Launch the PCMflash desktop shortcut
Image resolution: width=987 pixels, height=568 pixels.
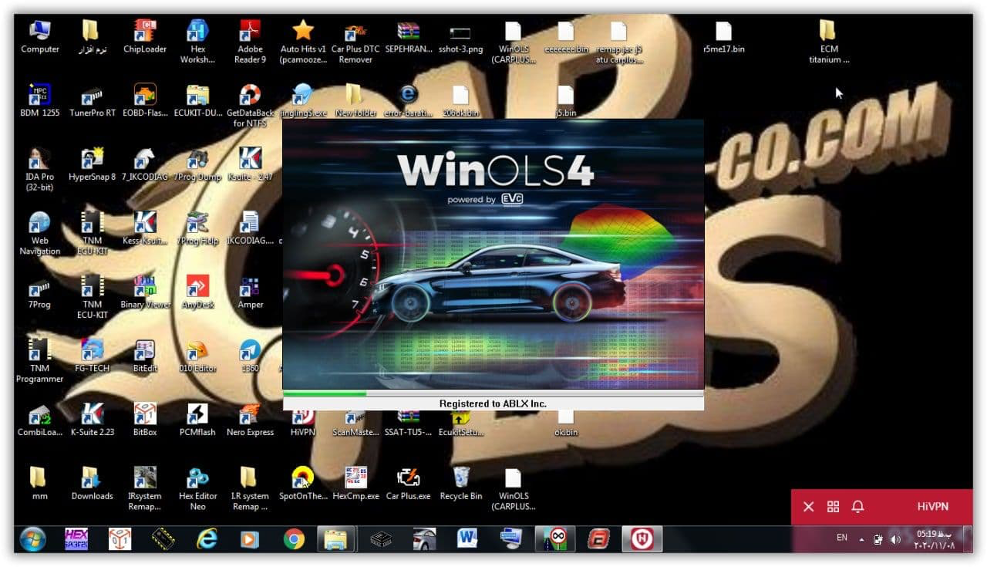198,420
